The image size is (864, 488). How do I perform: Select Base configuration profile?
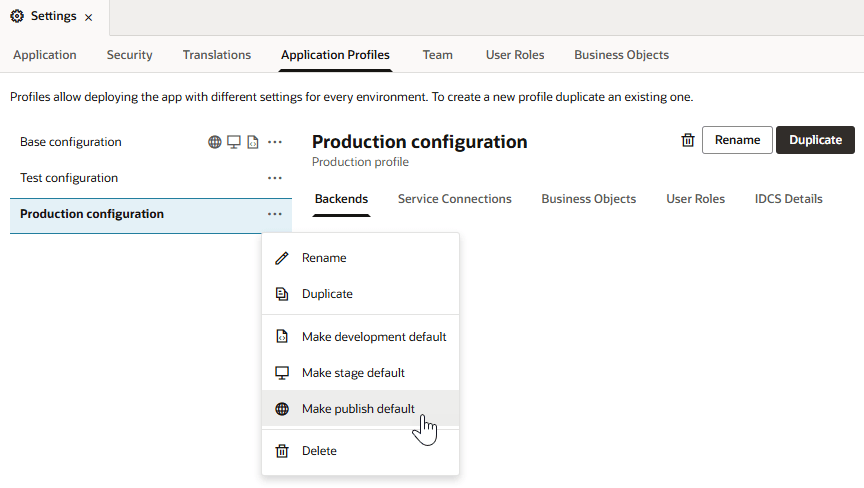point(71,142)
